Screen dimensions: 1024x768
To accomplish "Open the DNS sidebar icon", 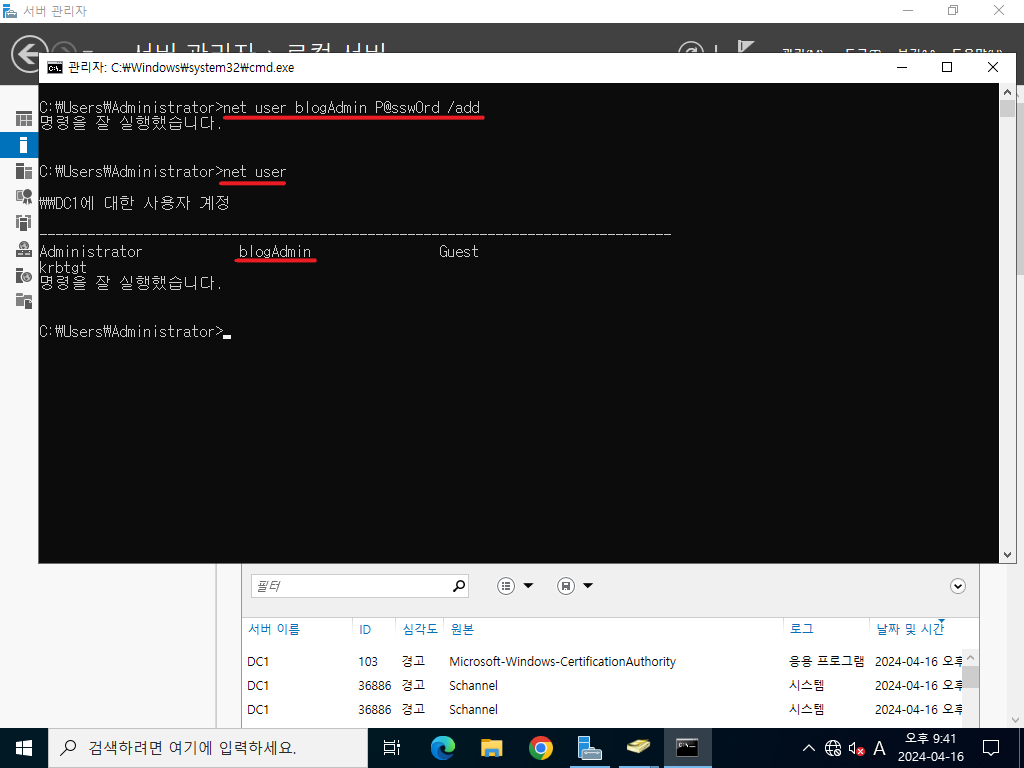I will click(x=24, y=249).
